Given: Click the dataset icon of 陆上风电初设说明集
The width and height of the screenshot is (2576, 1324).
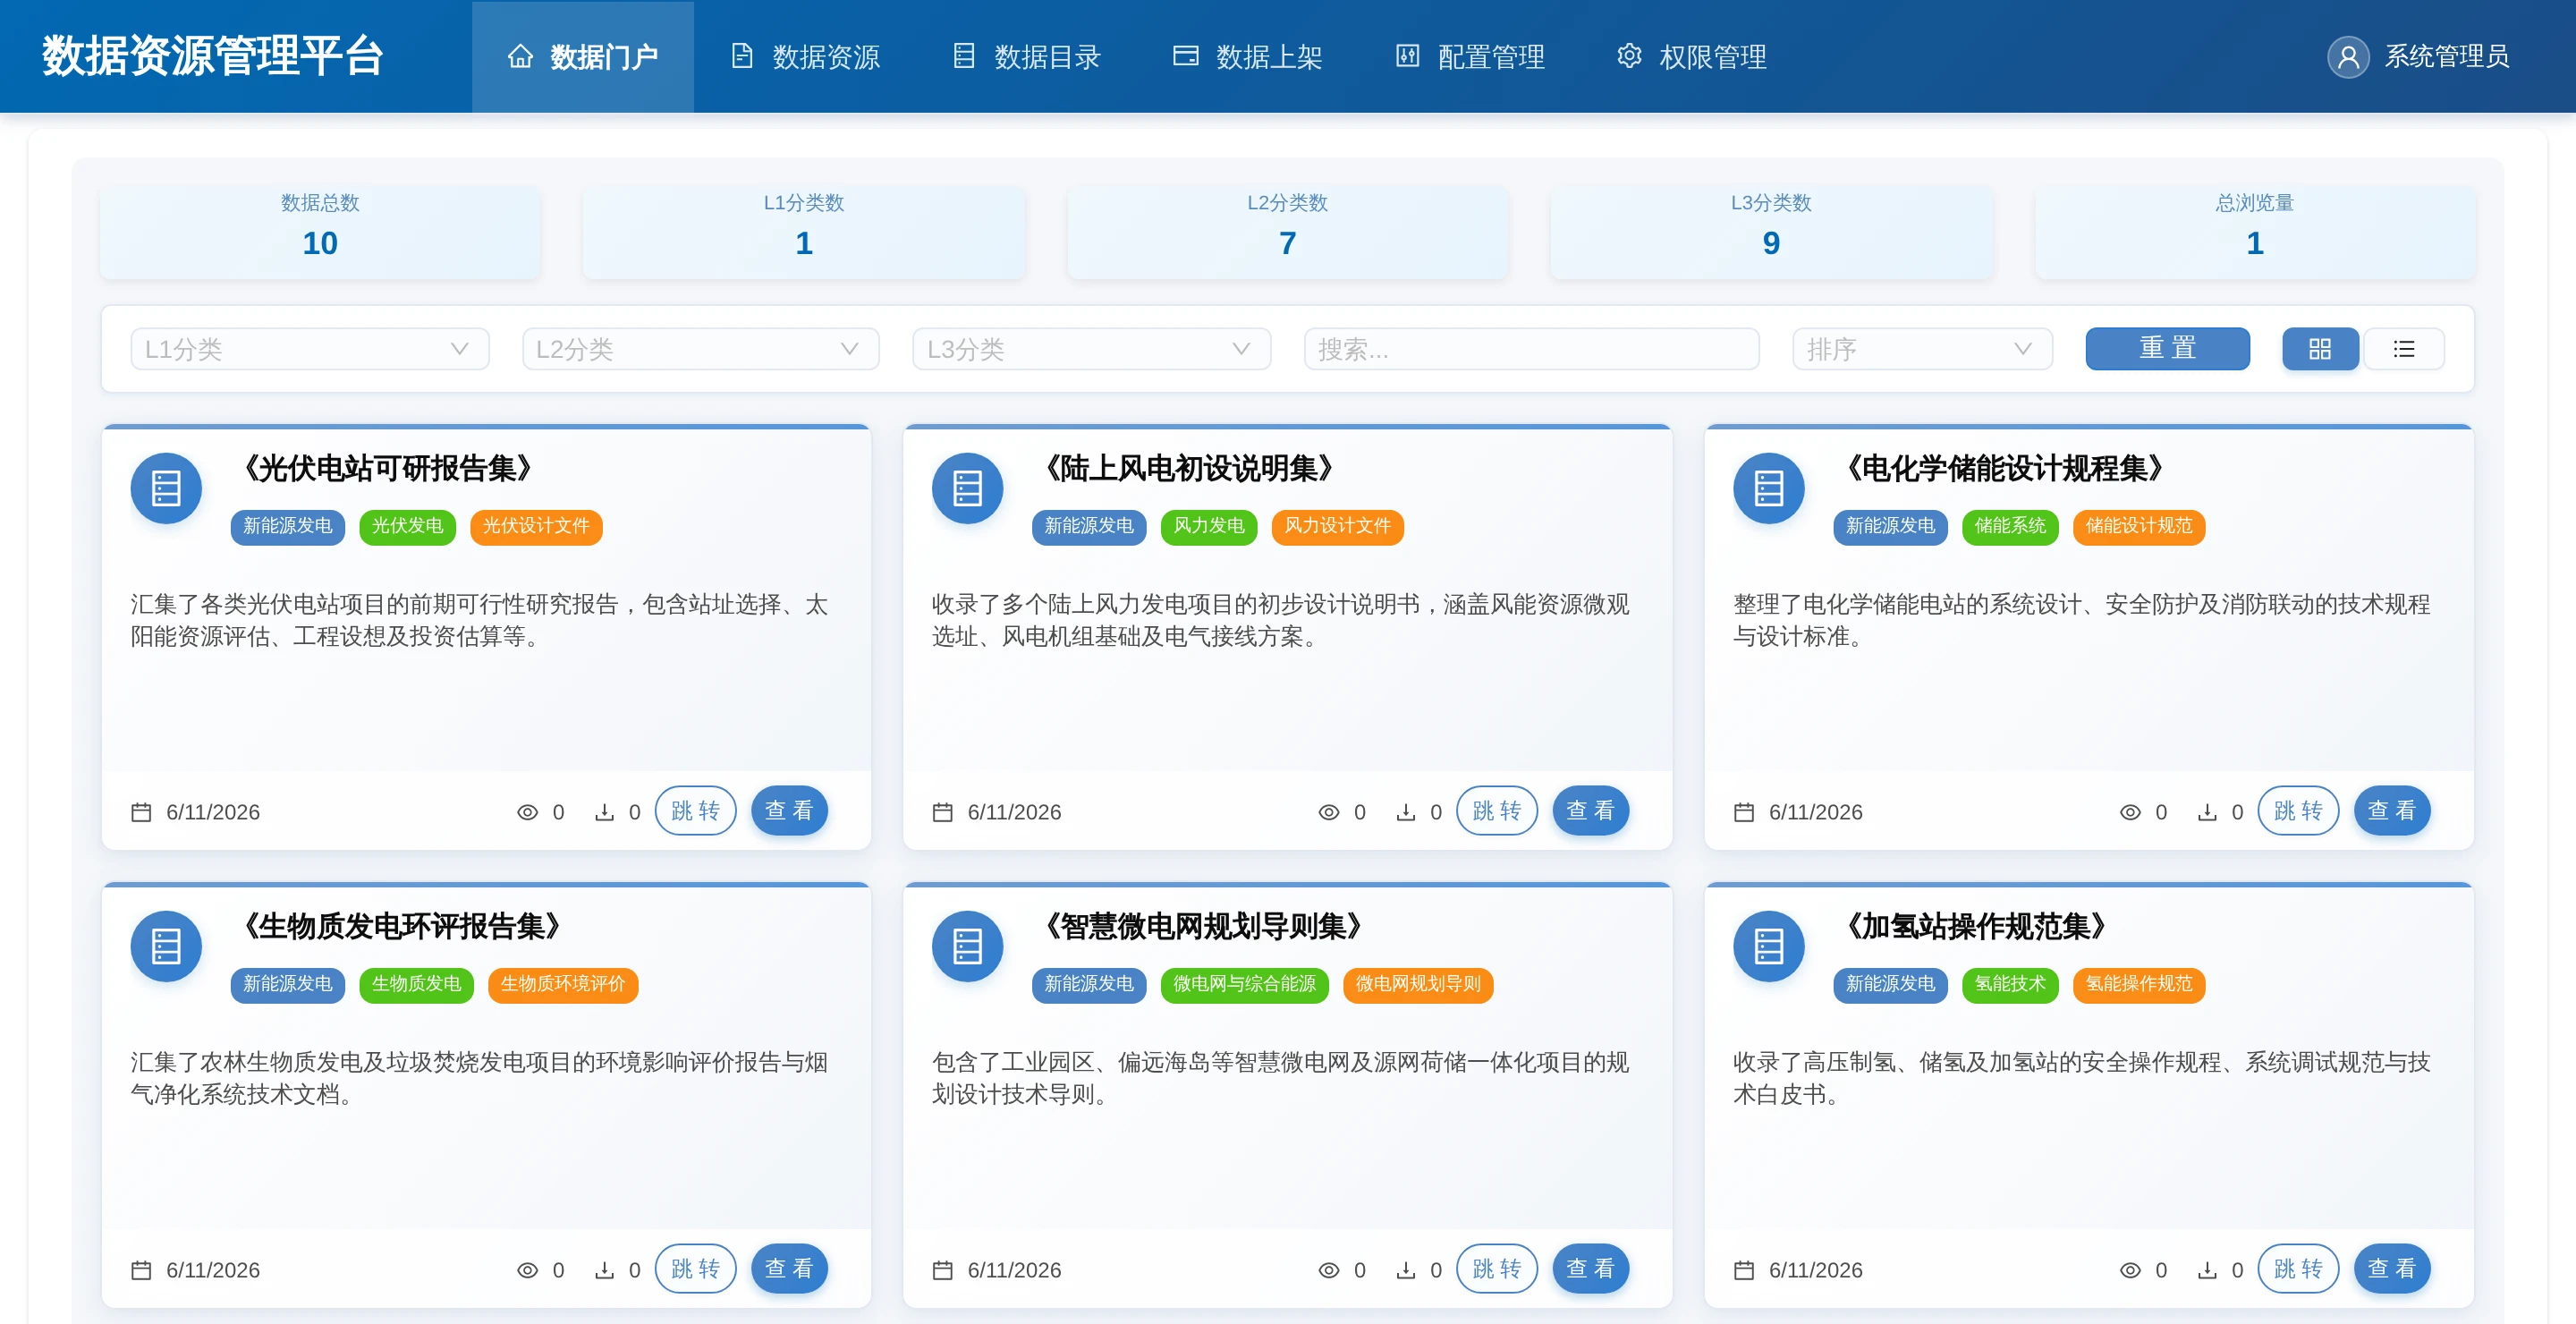Looking at the screenshot, I should pos(967,488).
